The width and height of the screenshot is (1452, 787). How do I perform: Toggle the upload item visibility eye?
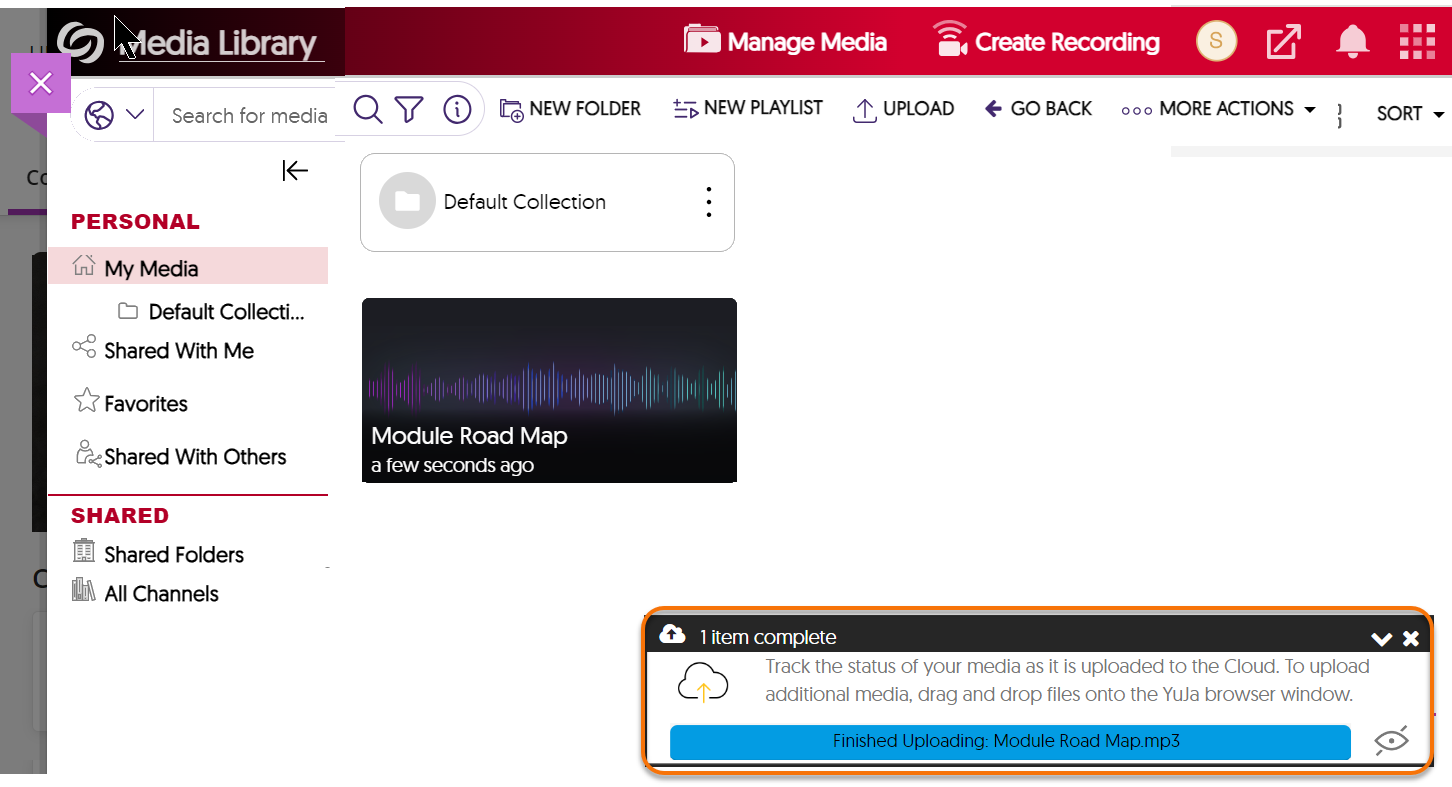coord(1391,741)
